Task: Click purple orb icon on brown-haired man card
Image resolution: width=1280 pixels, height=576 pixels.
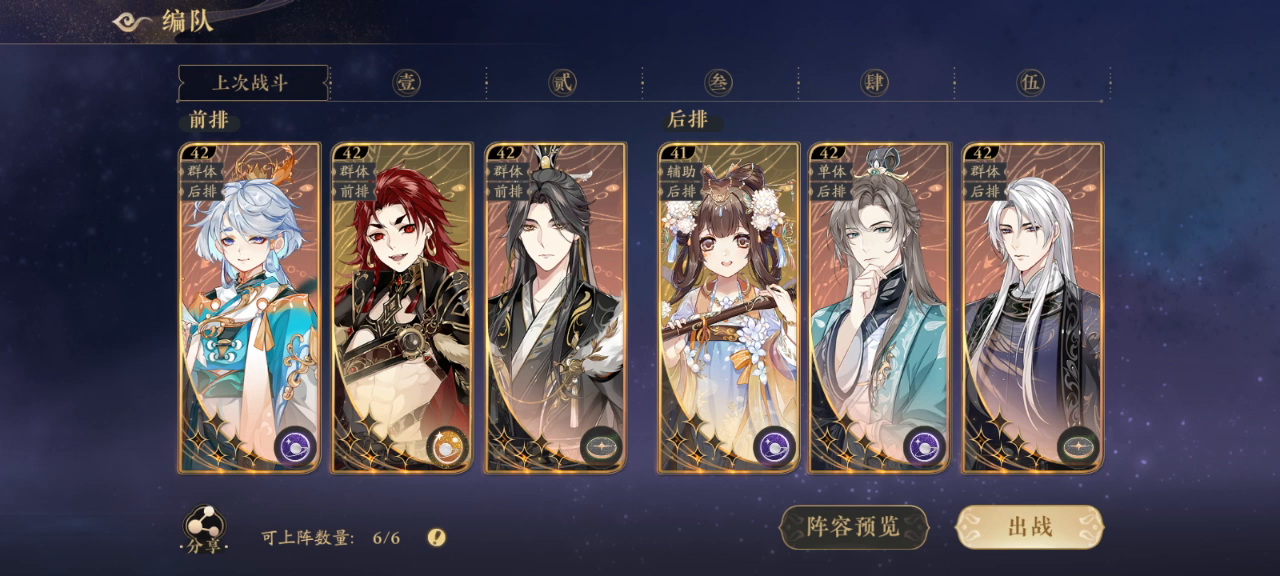Action: pos(925,446)
